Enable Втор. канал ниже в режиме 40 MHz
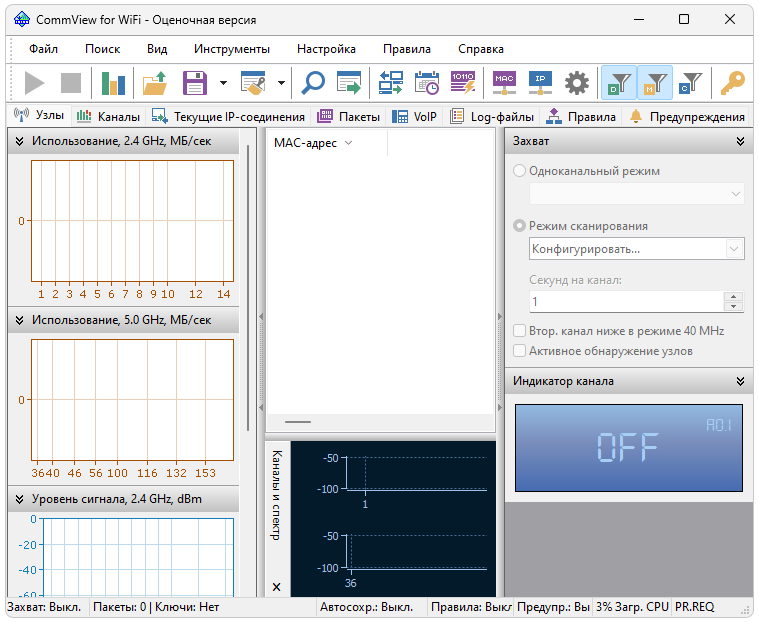The image size is (759, 622). [519, 331]
